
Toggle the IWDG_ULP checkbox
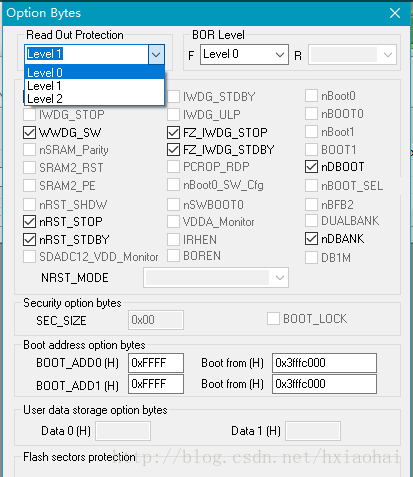pos(173,115)
